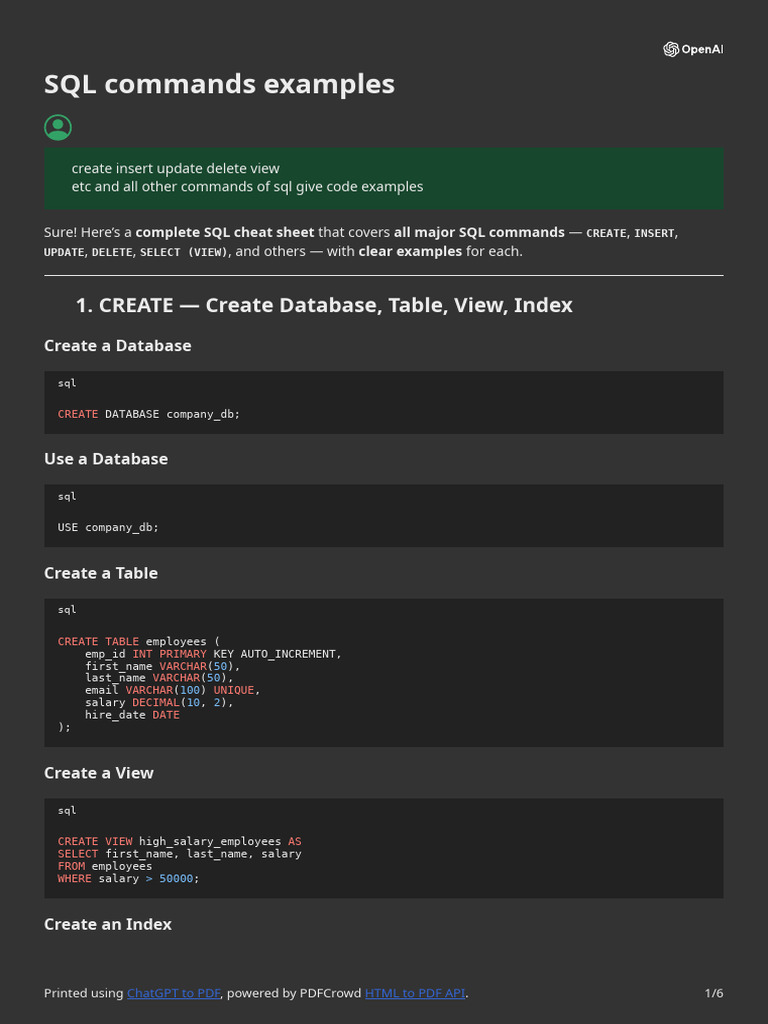Click the heading '1. CREATE — Create Database, Table, View, Index'

tap(324, 305)
